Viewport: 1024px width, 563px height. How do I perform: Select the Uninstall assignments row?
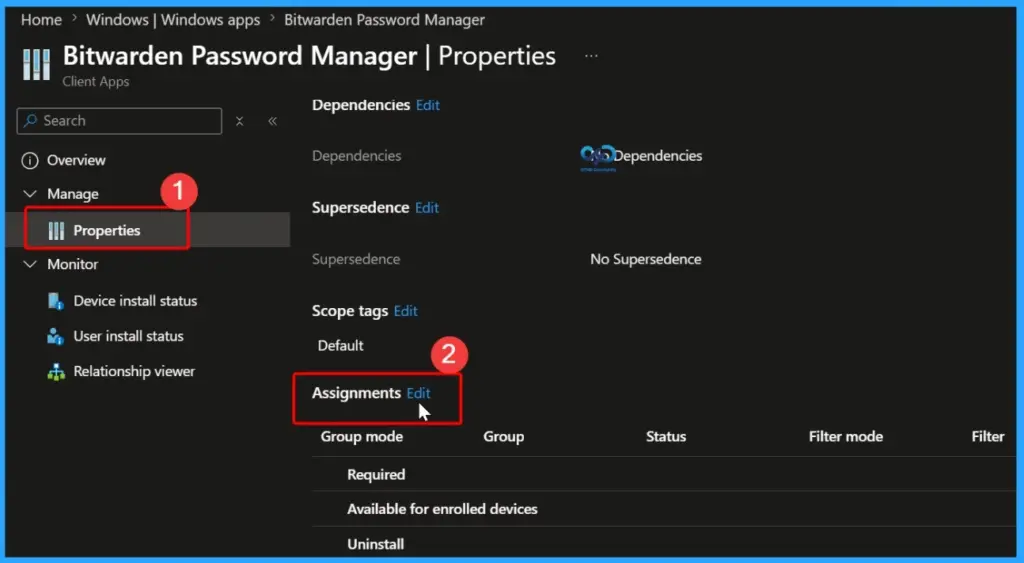point(664,544)
